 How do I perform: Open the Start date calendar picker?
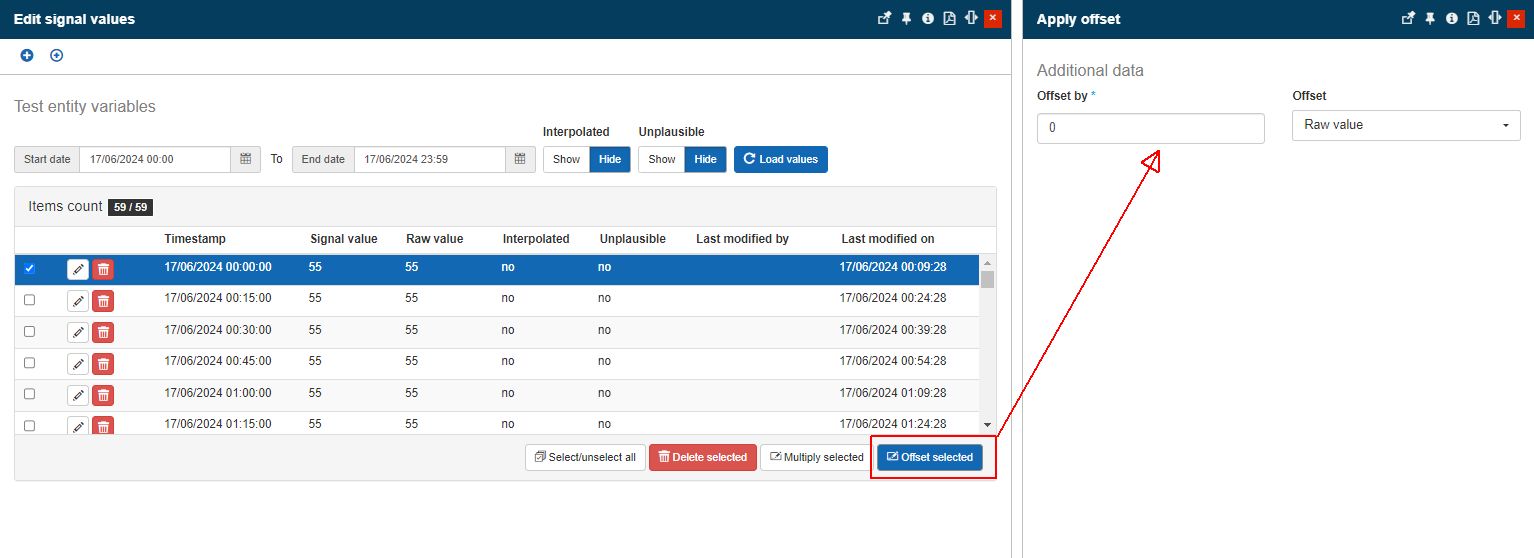coord(245,159)
